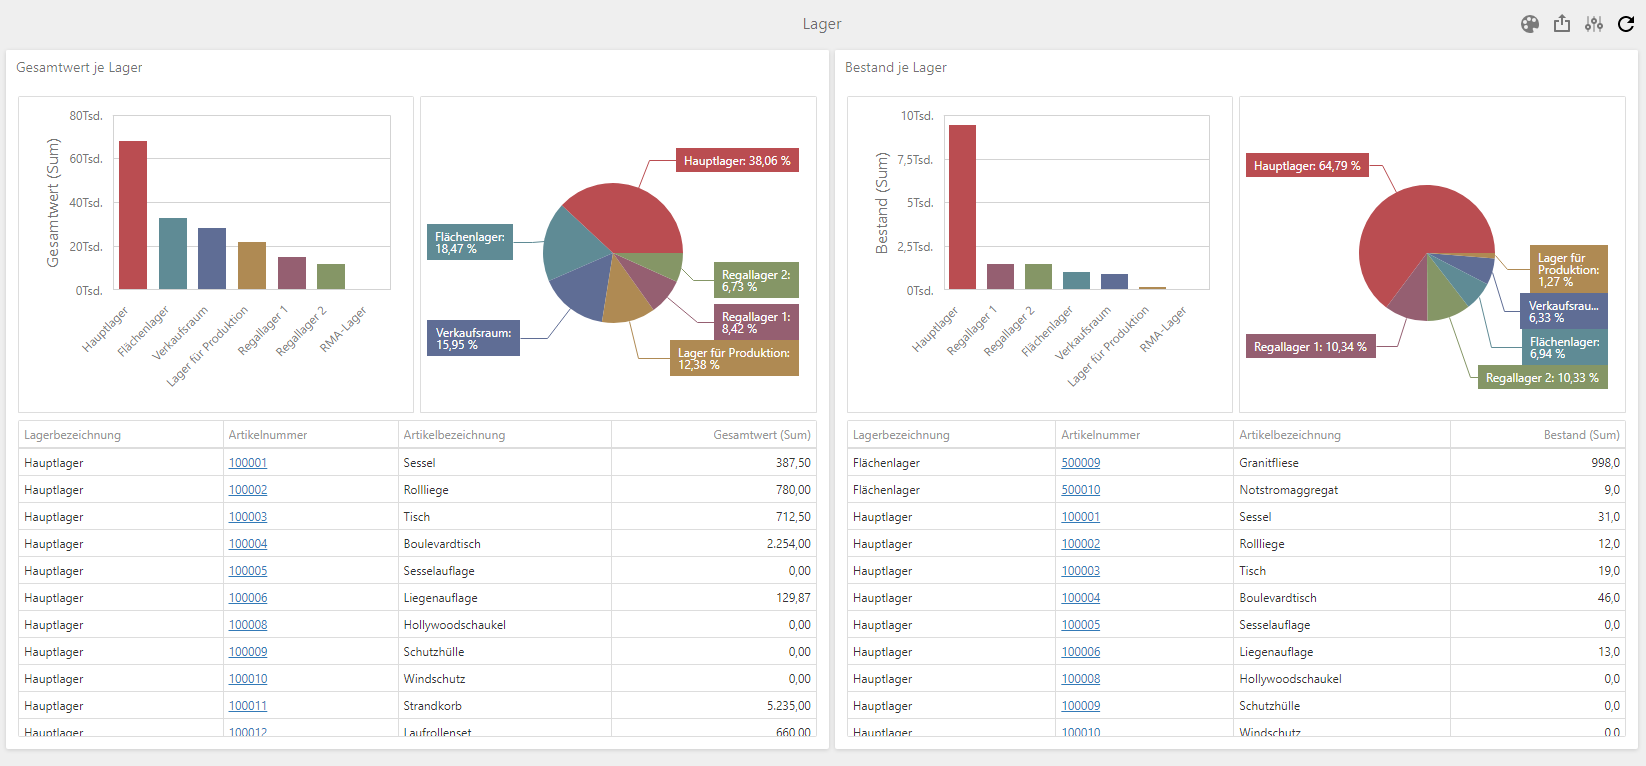Click the Hauptlager 64,79 % pie label
The width and height of the screenshot is (1646, 766).
click(x=1306, y=166)
